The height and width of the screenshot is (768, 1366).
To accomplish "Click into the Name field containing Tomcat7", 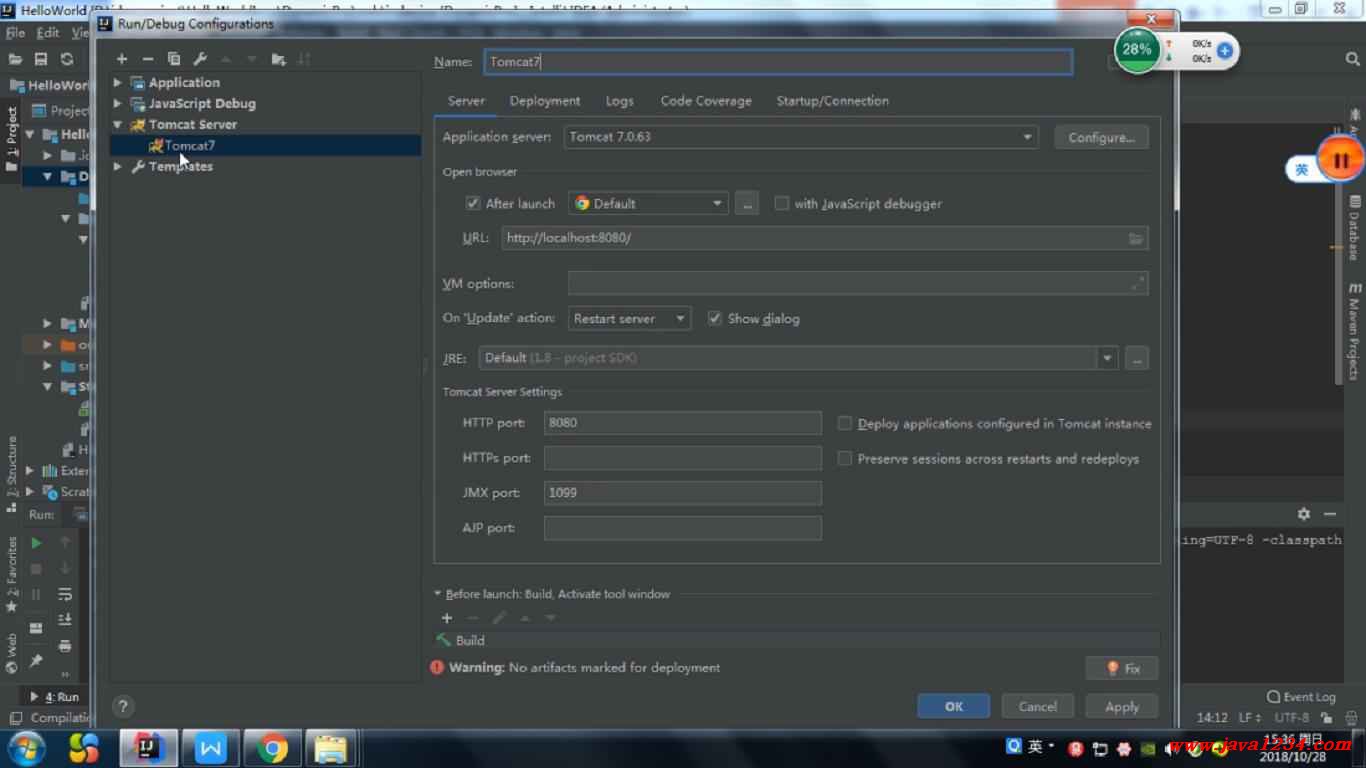I will tap(778, 61).
